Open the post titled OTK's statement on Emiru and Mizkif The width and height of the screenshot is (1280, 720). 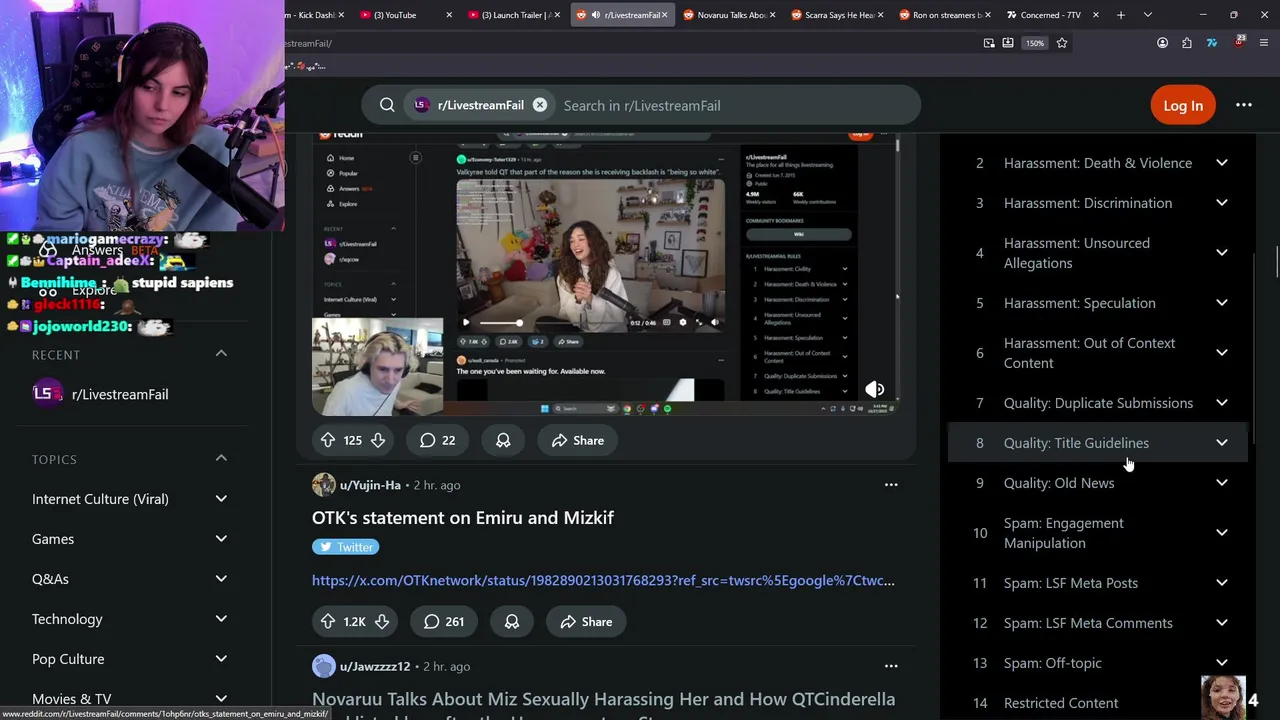[463, 517]
